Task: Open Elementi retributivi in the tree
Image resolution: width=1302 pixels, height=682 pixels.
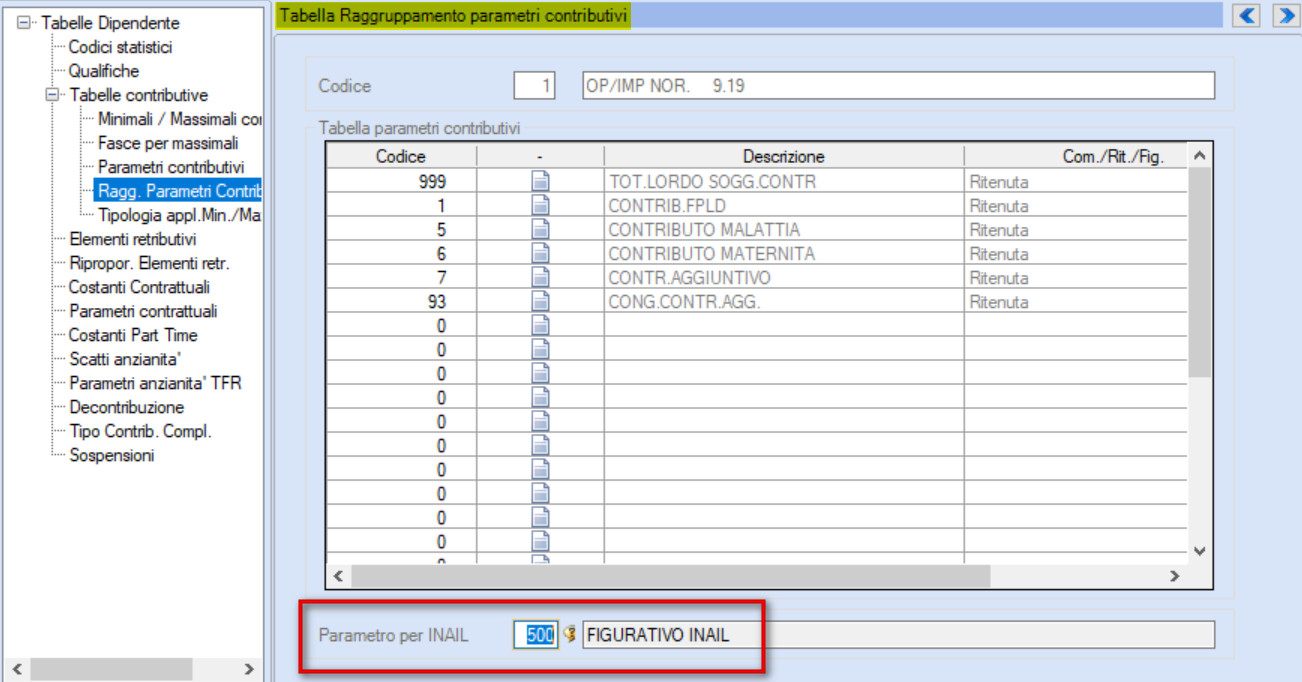Action: coord(132,239)
